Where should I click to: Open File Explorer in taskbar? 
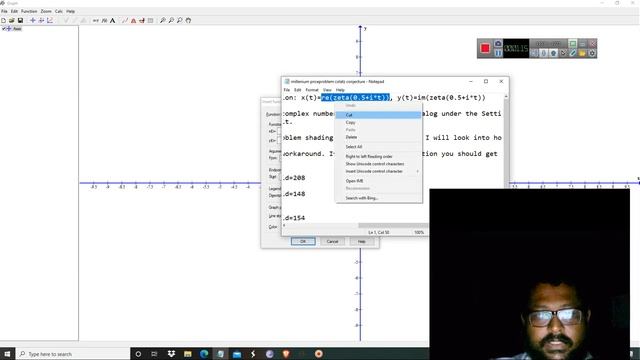(188, 354)
